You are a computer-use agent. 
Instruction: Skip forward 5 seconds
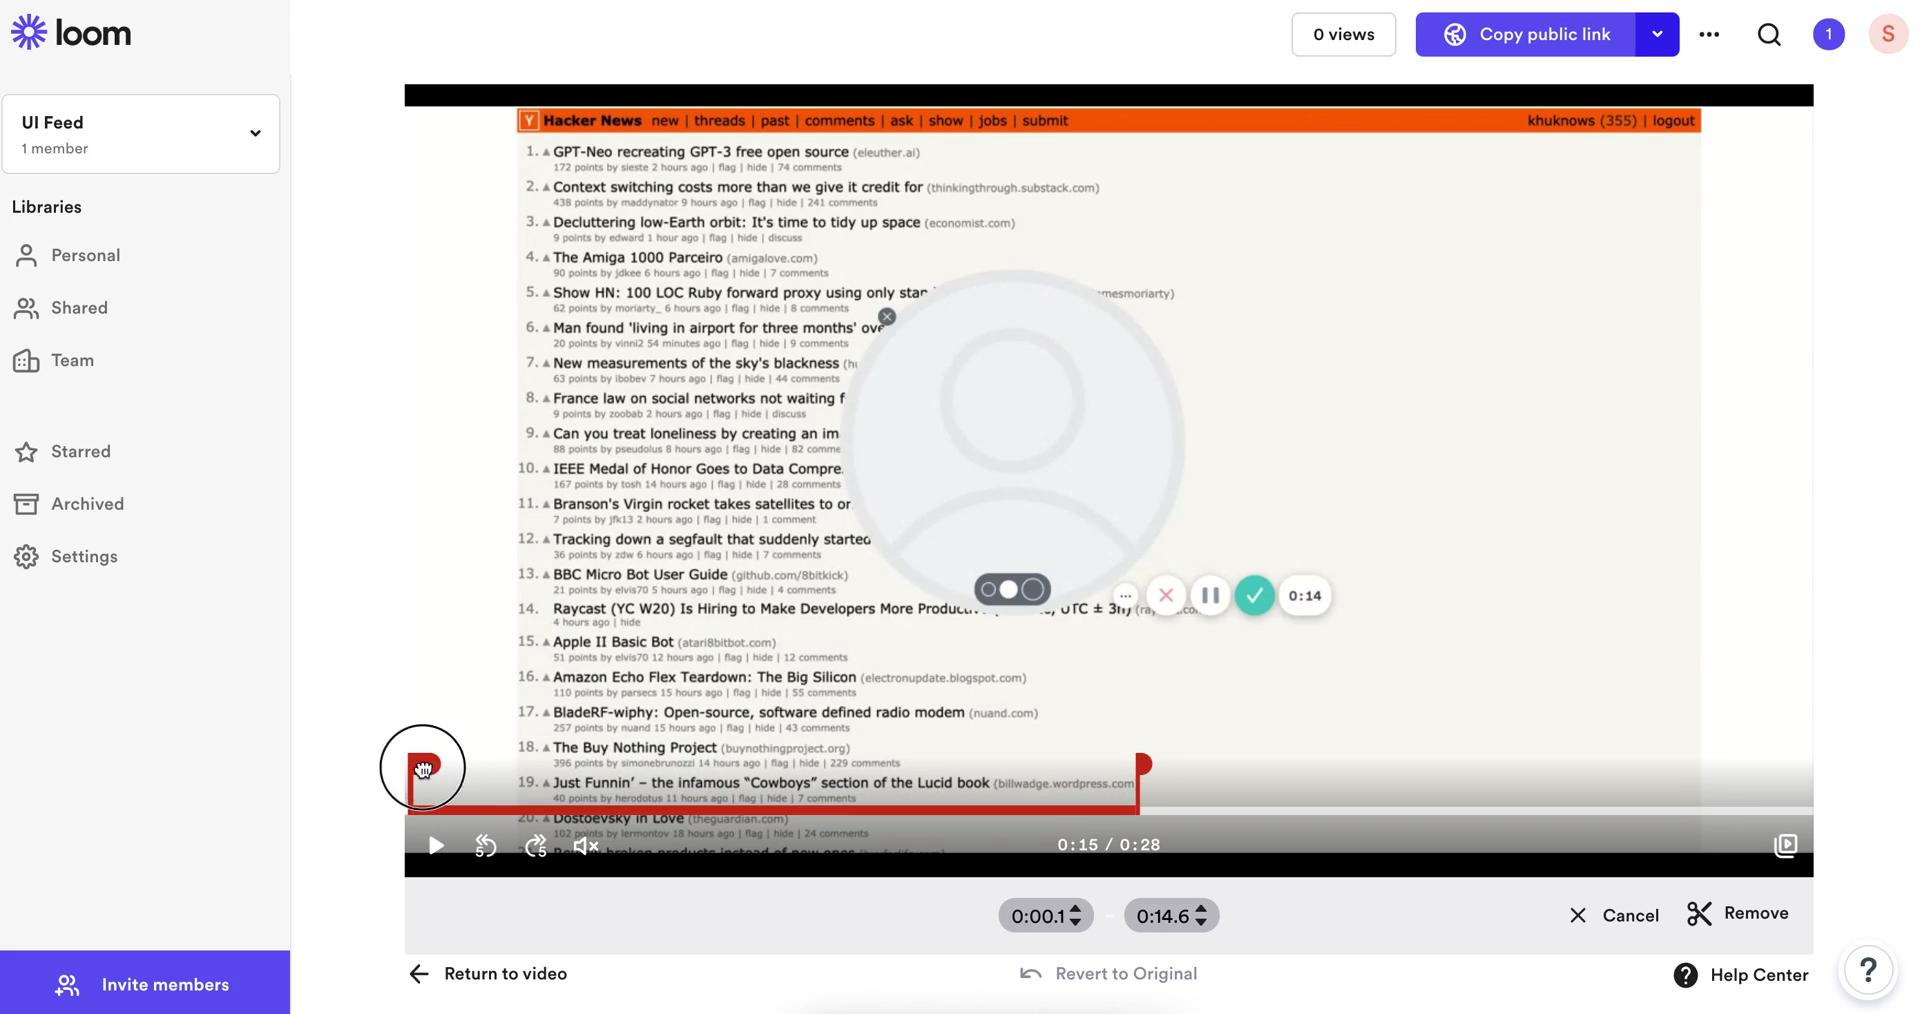pos(536,846)
